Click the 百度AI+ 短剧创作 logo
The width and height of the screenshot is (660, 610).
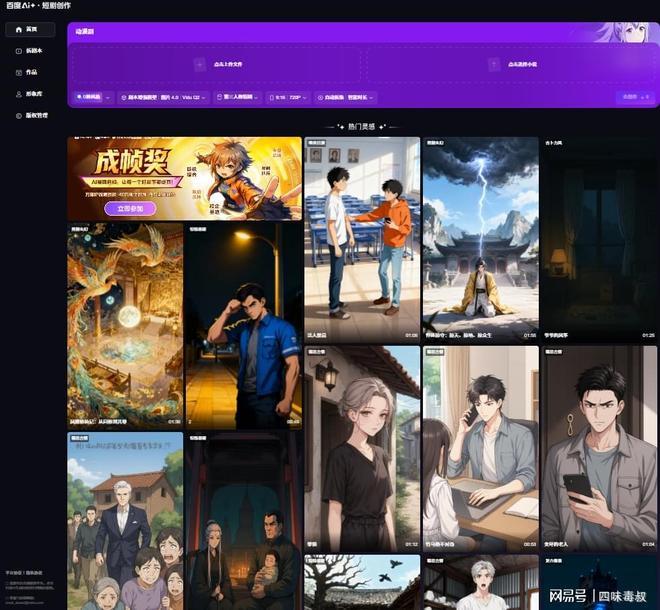click(x=38, y=6)
